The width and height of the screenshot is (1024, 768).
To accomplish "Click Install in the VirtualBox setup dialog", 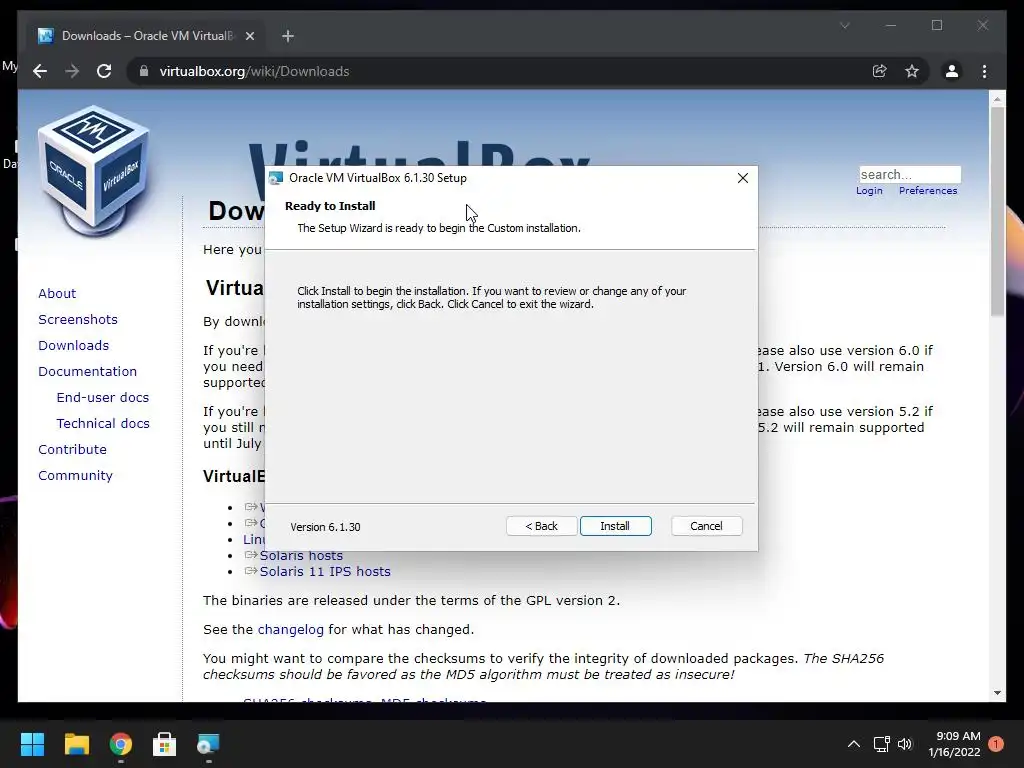I will [615, 526].
